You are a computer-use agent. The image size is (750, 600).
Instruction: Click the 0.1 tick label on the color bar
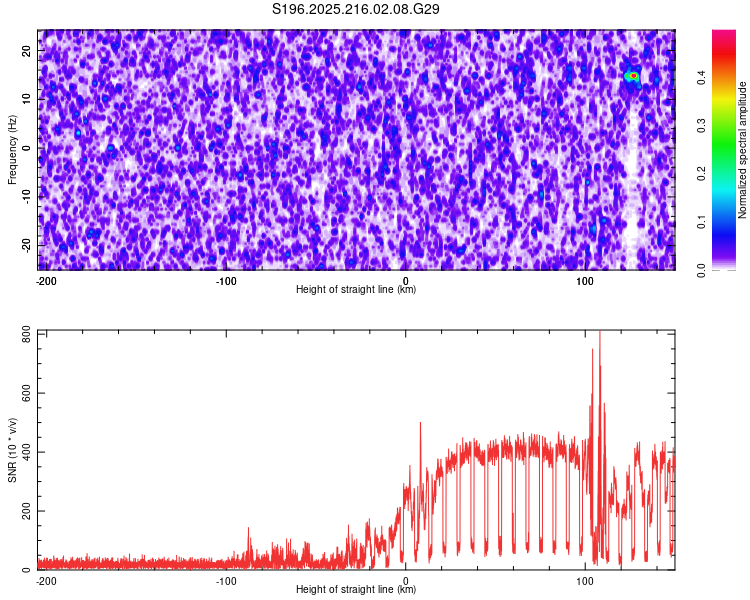(701, 222)
